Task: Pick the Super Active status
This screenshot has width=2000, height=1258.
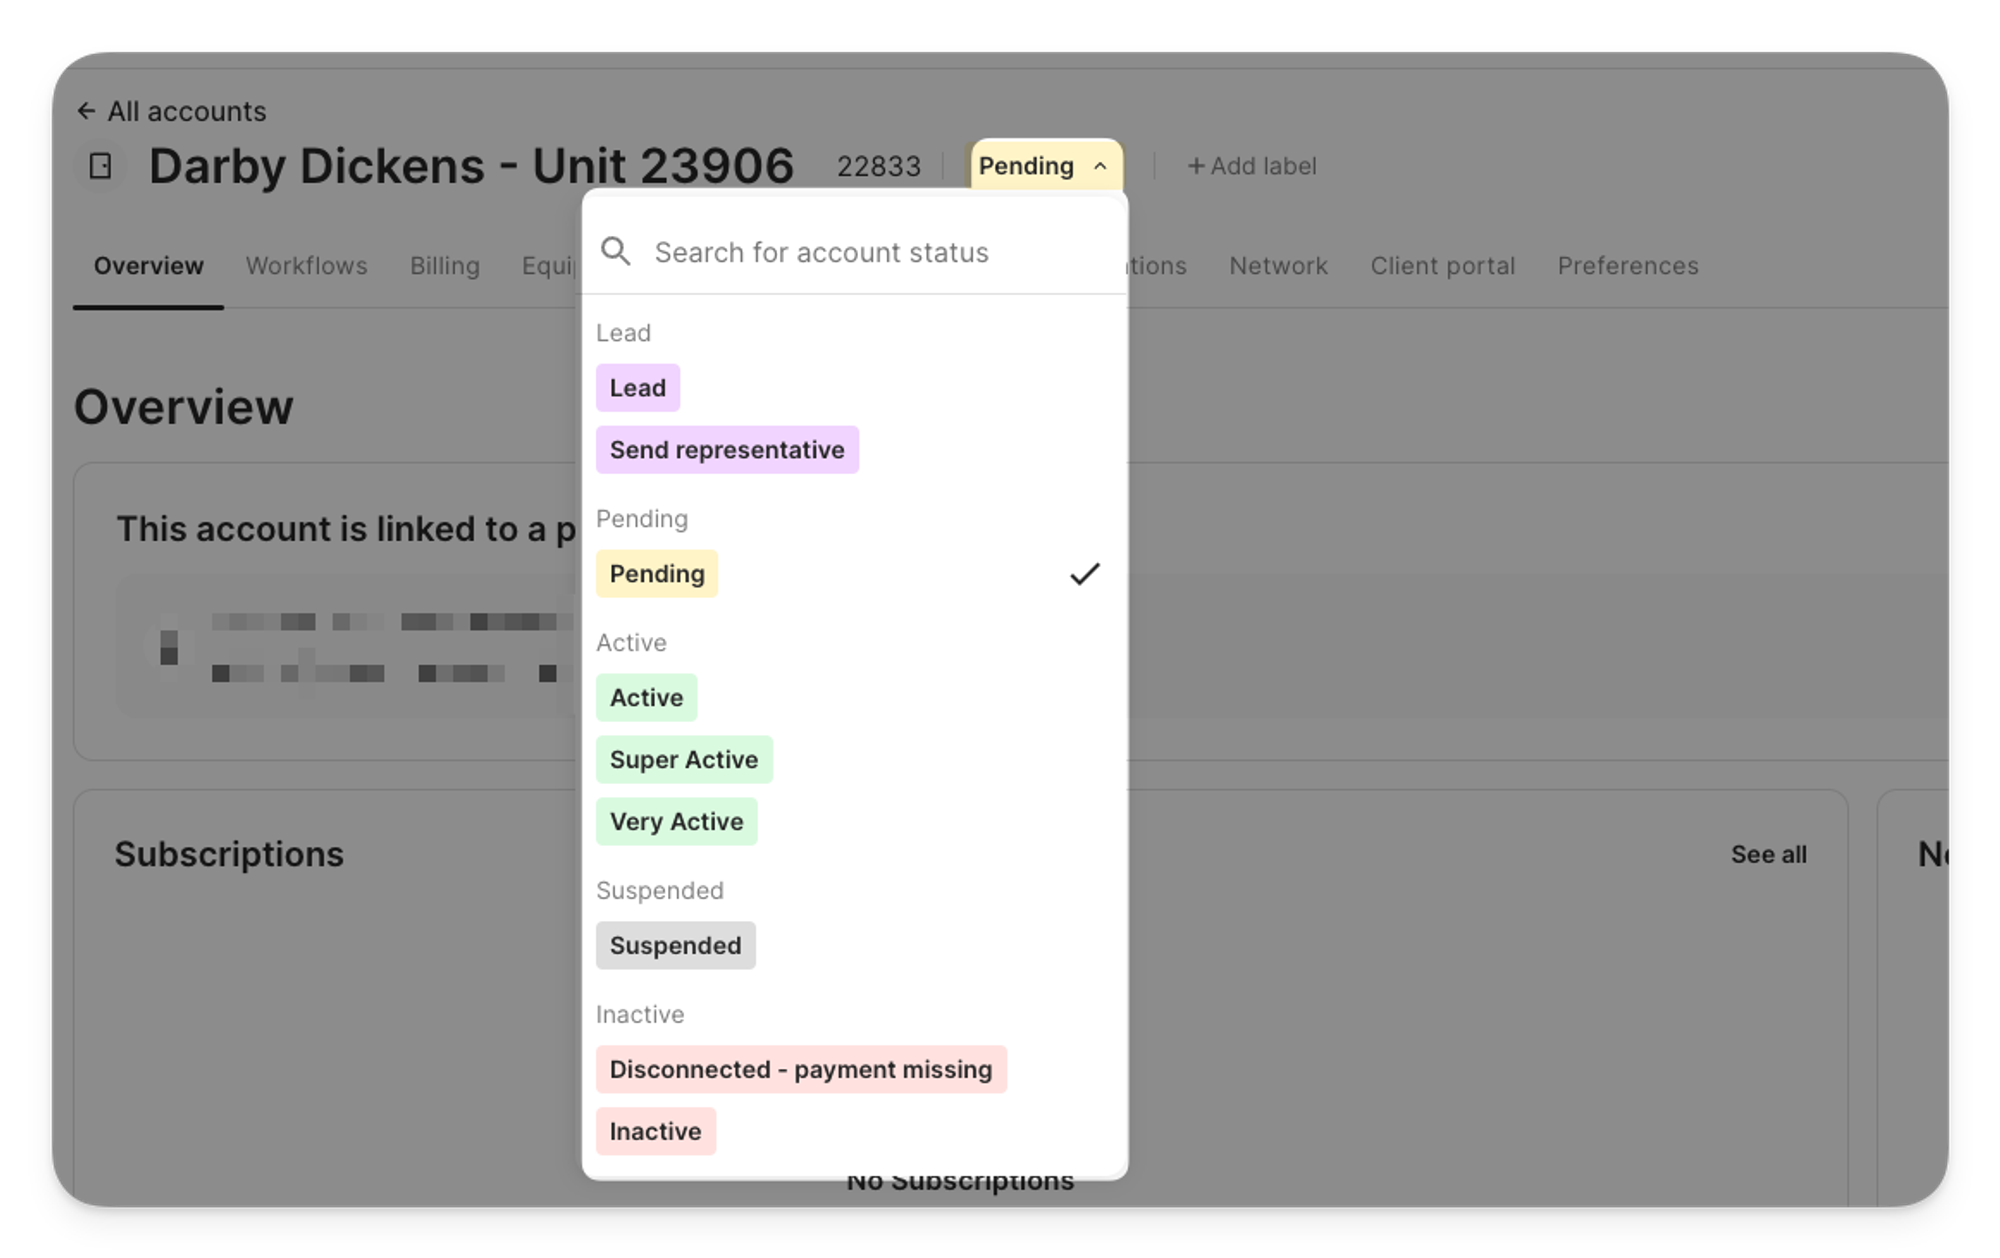Action: pos(684,760)
